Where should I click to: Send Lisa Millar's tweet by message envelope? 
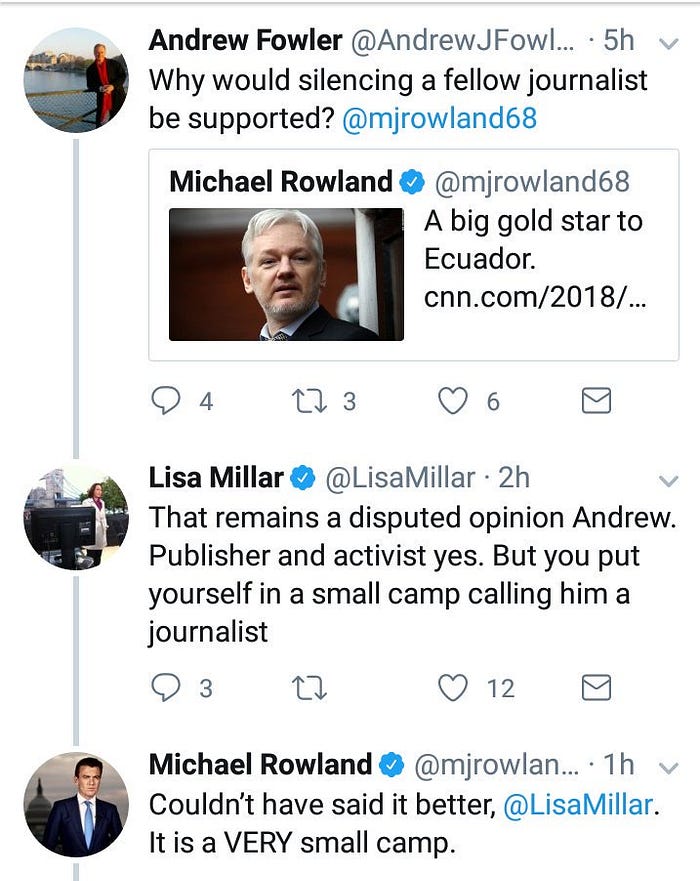click(x=596, y=687)
